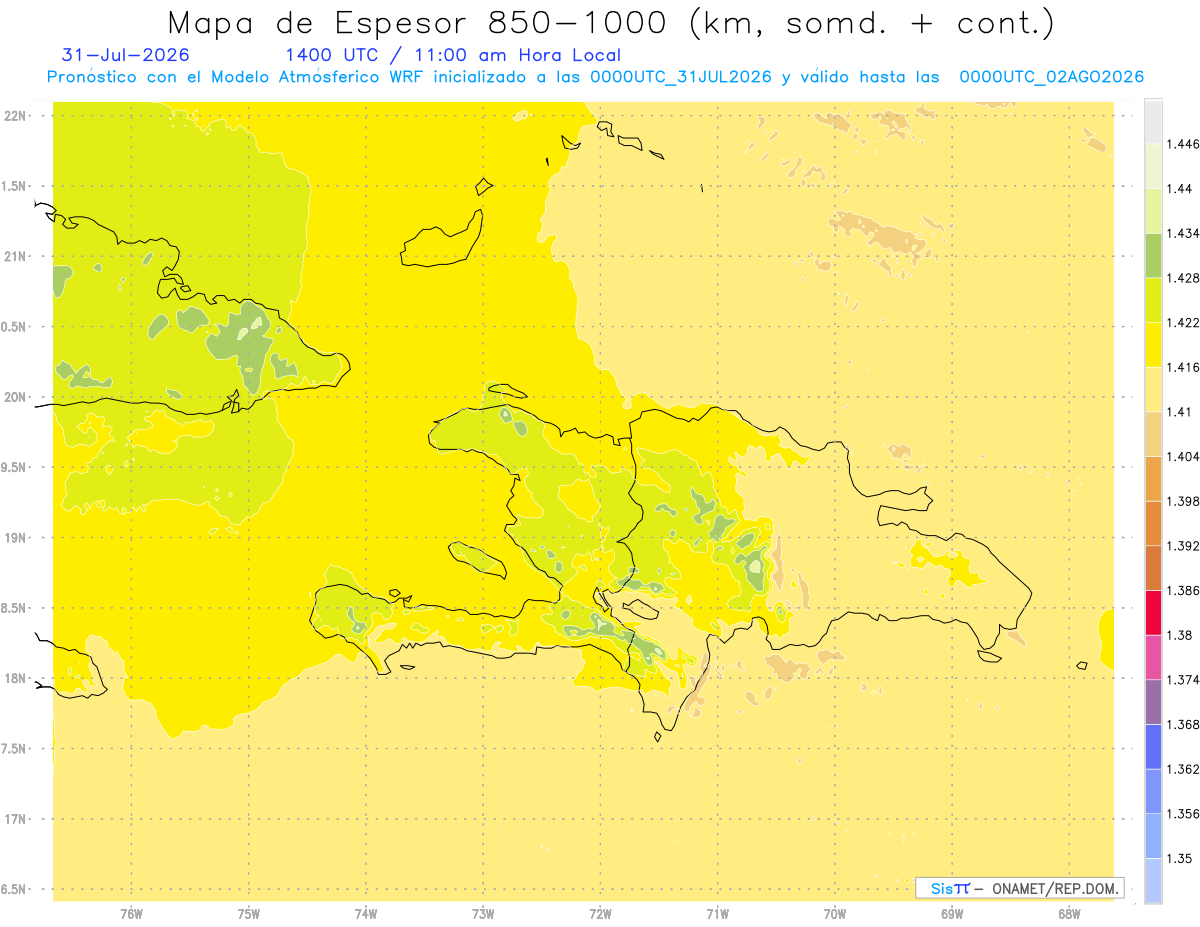Select the dark green swatch between 1.434 and 1.428

(x=1153, y=255)
